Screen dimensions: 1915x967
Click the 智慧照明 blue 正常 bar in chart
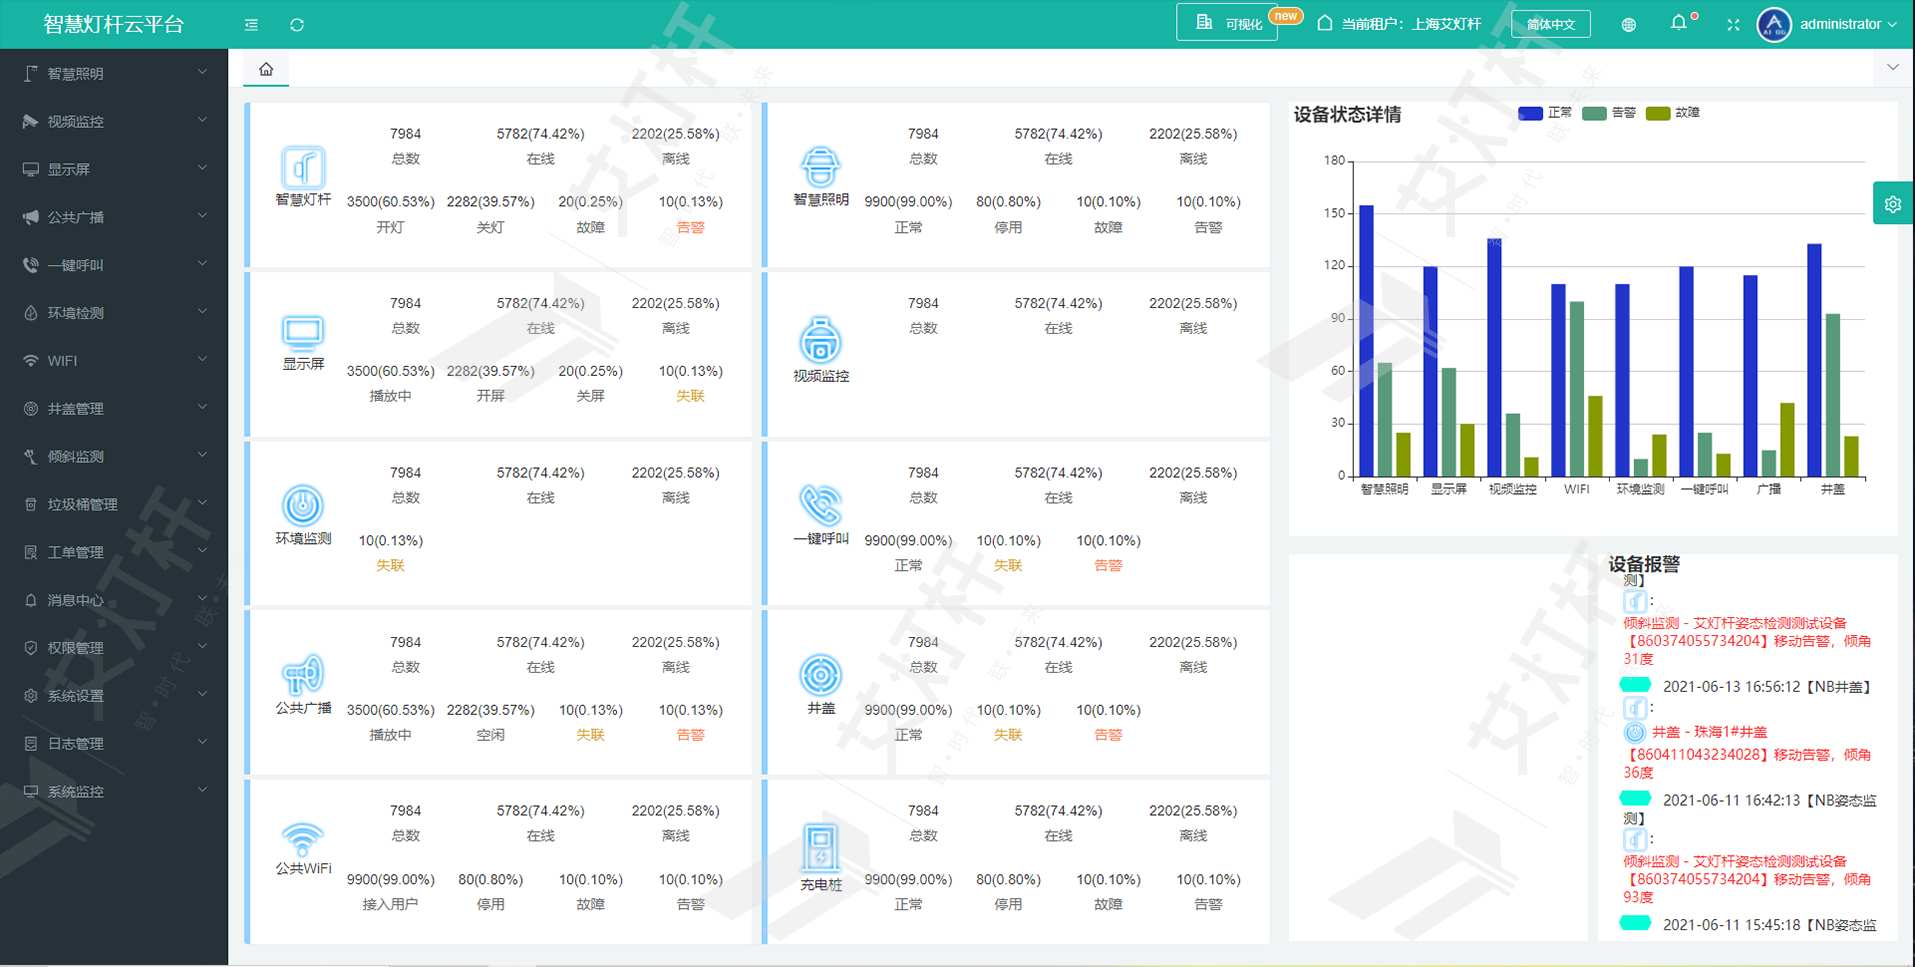(1366, 341)
